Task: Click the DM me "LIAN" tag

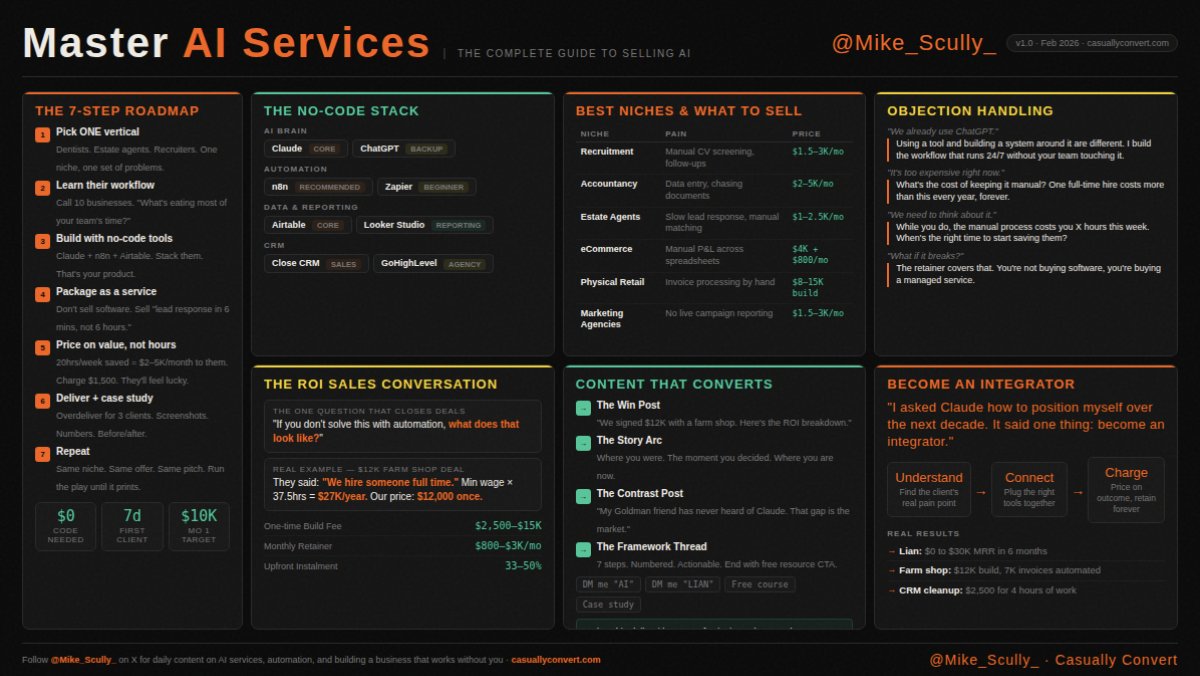Action: [682, 584]
